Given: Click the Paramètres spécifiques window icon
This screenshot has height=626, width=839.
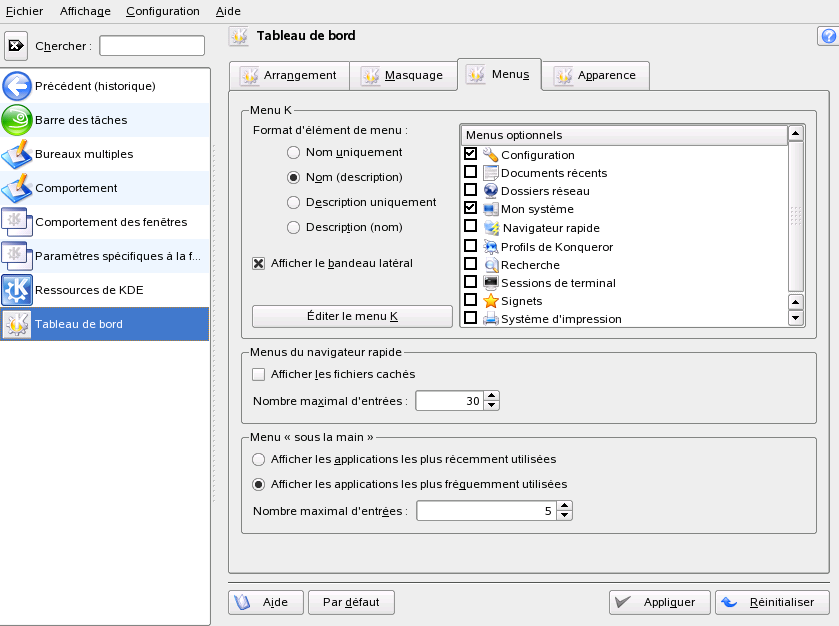Looking at the screenshot, I should click(x=17, y=256).
